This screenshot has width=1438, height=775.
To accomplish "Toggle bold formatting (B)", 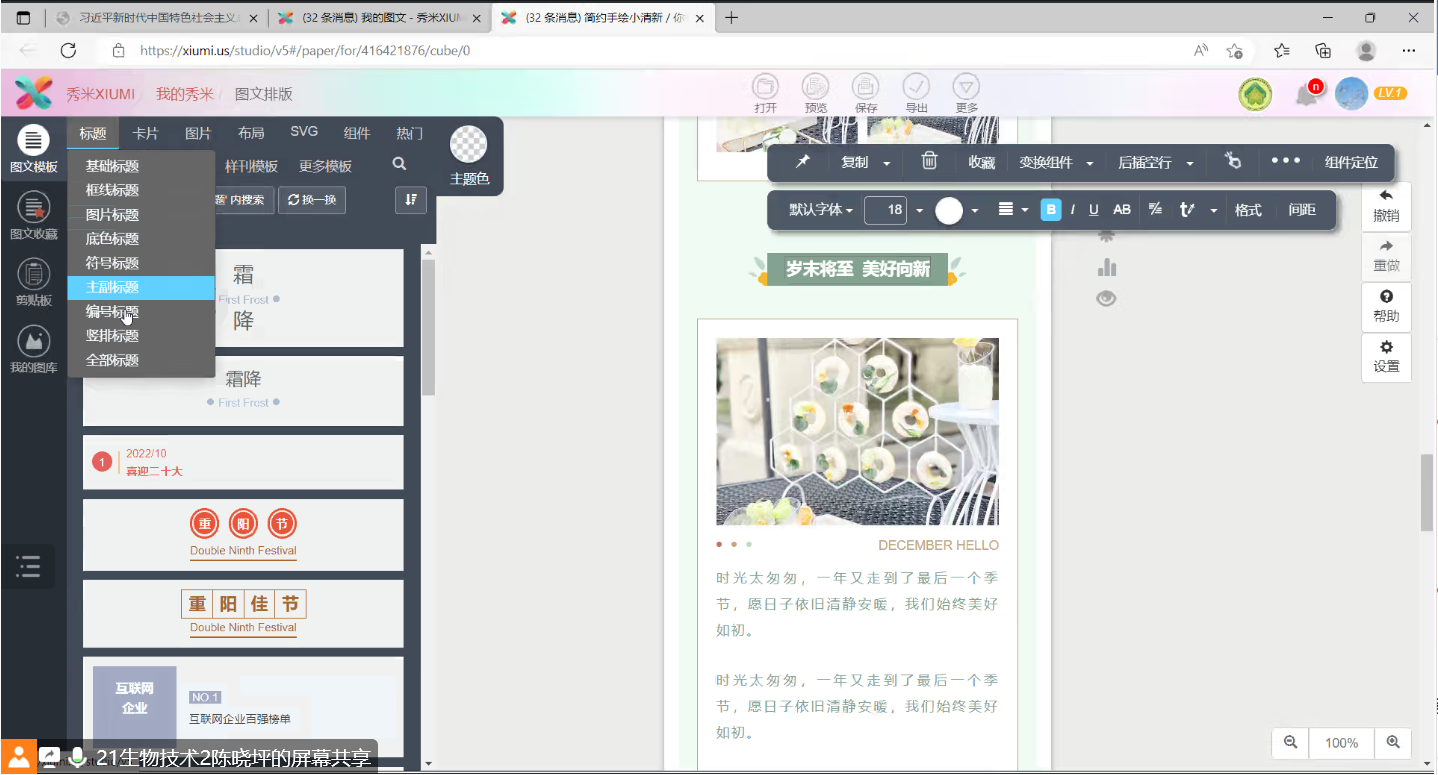I will (1050, 210).
